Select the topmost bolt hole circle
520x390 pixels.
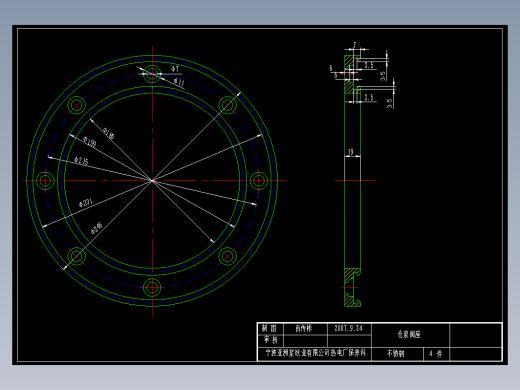coord(152,74)
